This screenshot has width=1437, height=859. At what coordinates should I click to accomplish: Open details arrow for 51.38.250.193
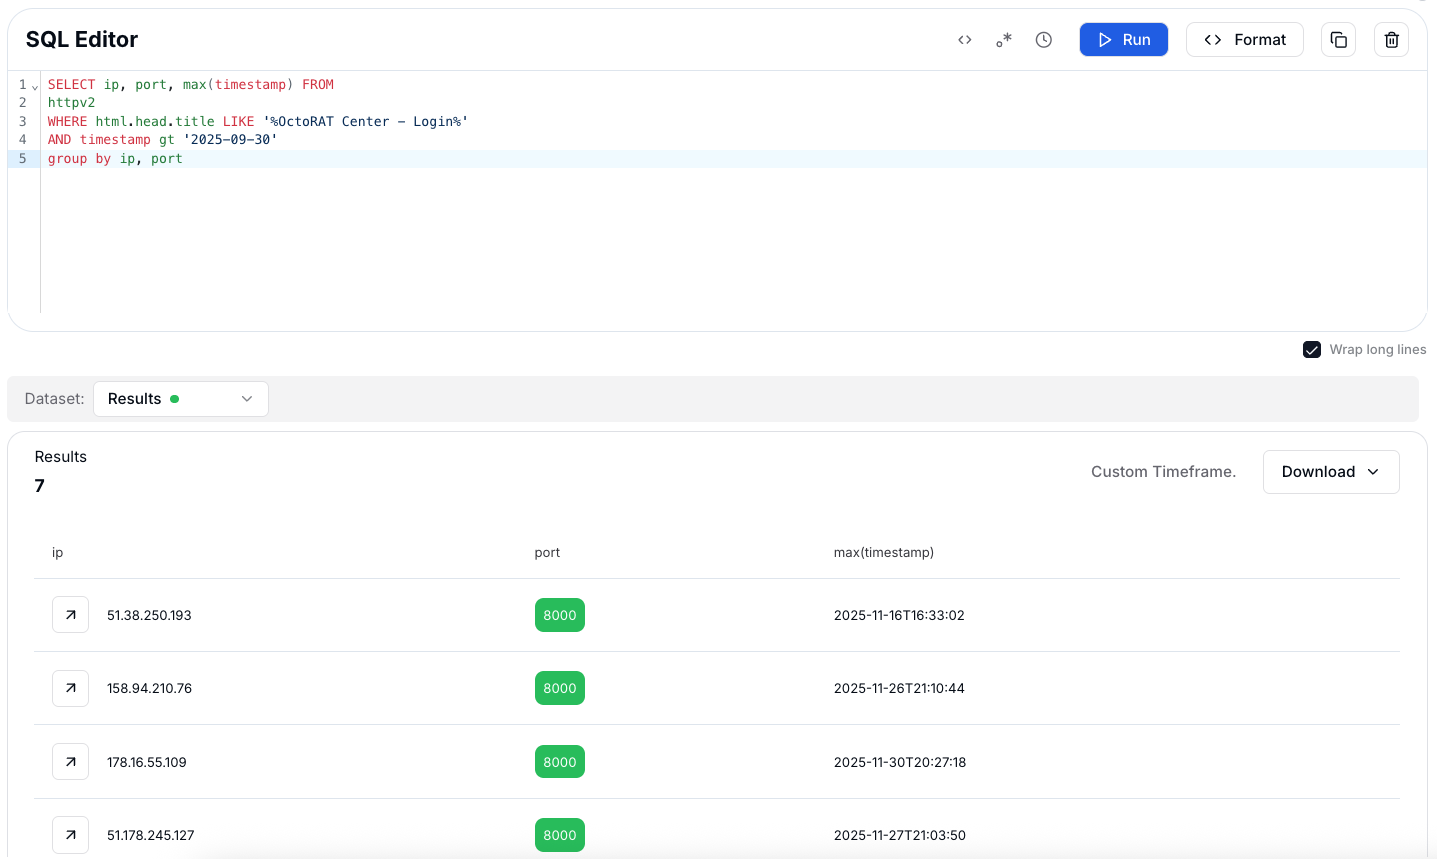(71, 615)
